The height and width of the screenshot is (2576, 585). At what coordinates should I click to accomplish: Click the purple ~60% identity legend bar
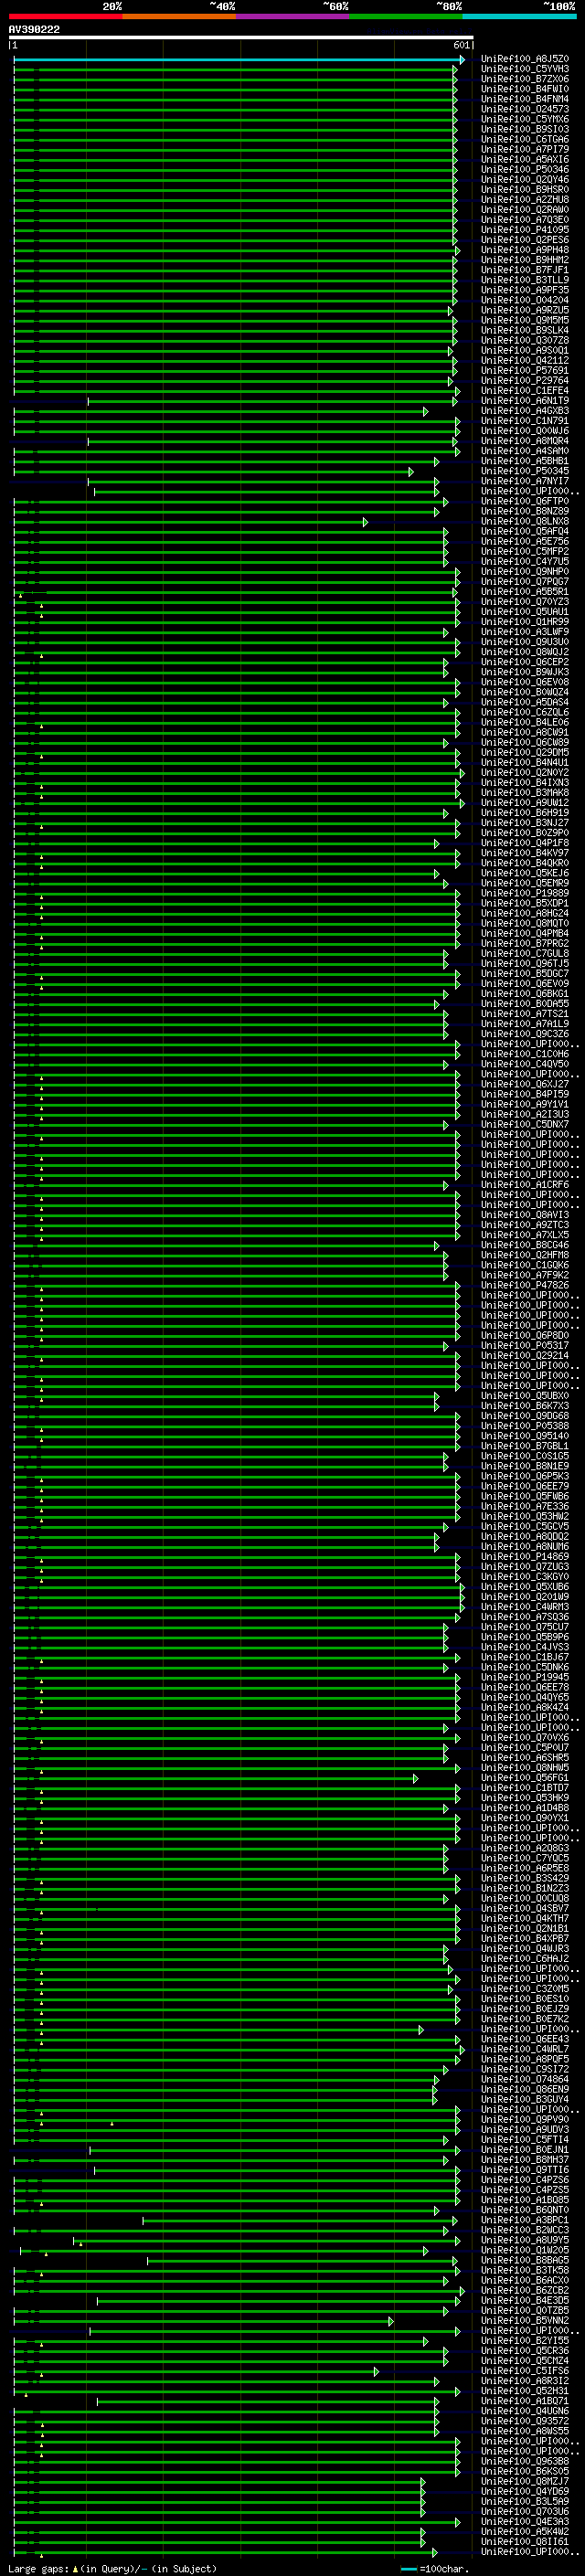click(293, 16)
